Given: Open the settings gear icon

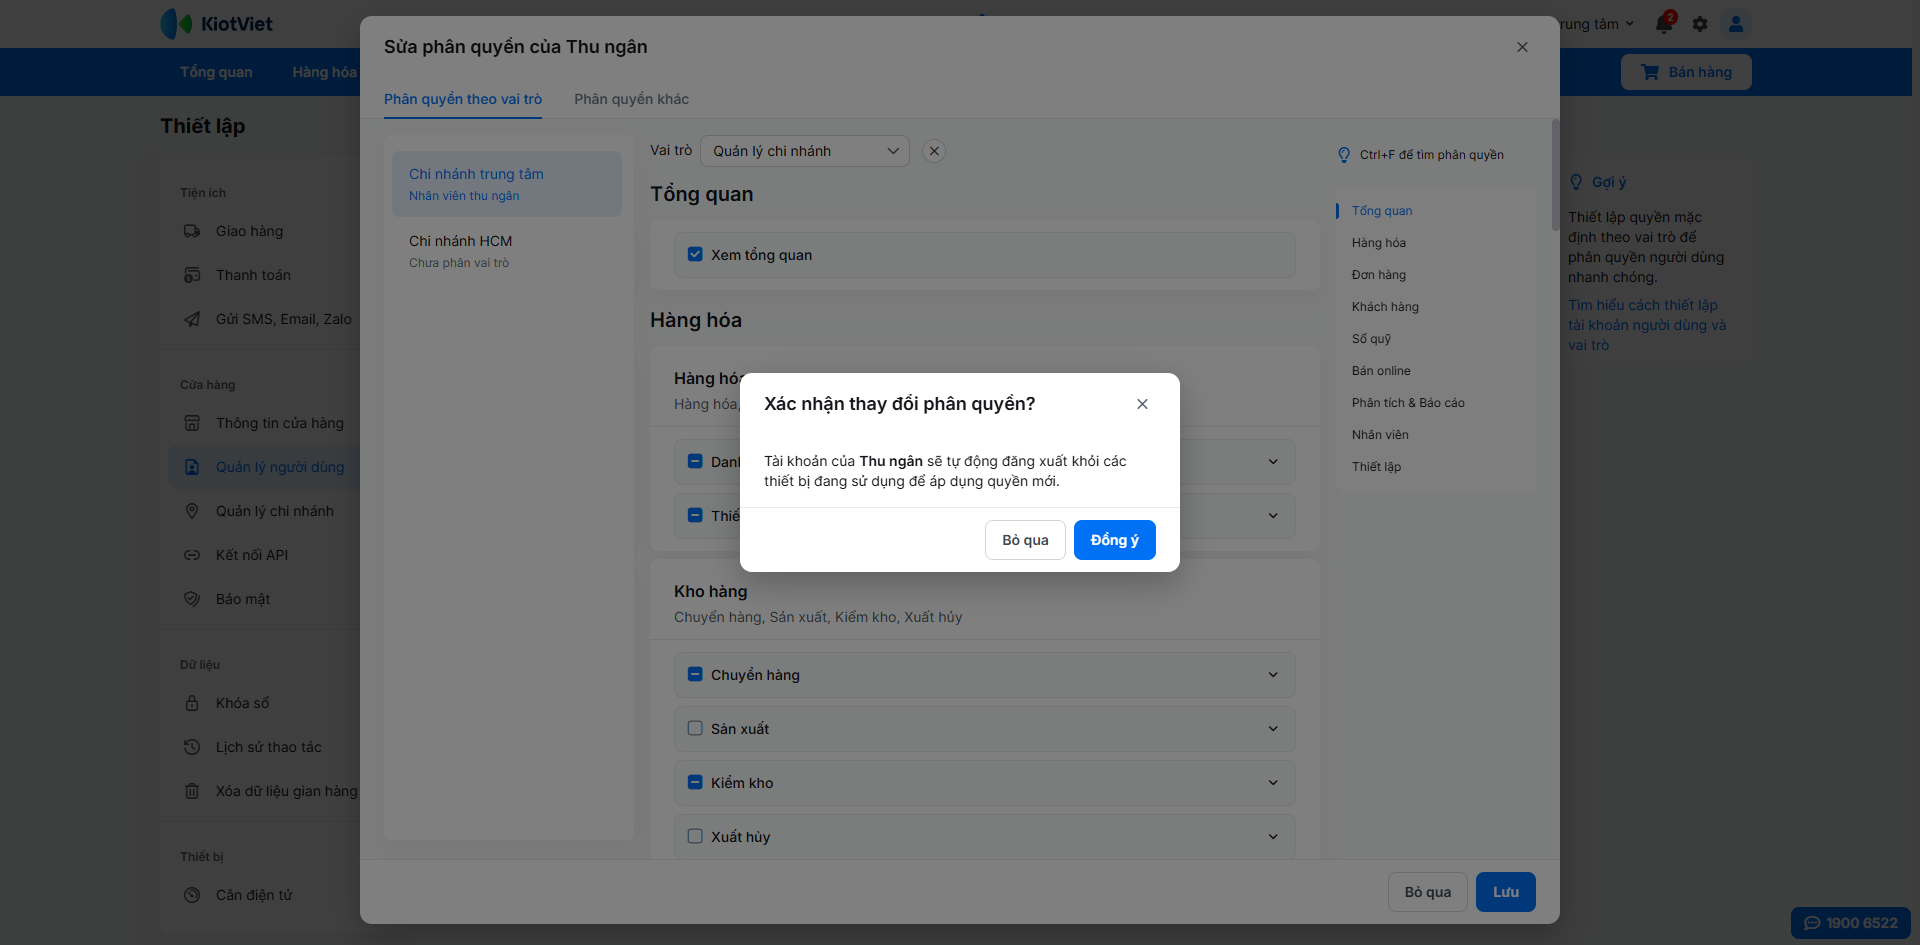Looking at the screenshot, I should point(1700,24).
